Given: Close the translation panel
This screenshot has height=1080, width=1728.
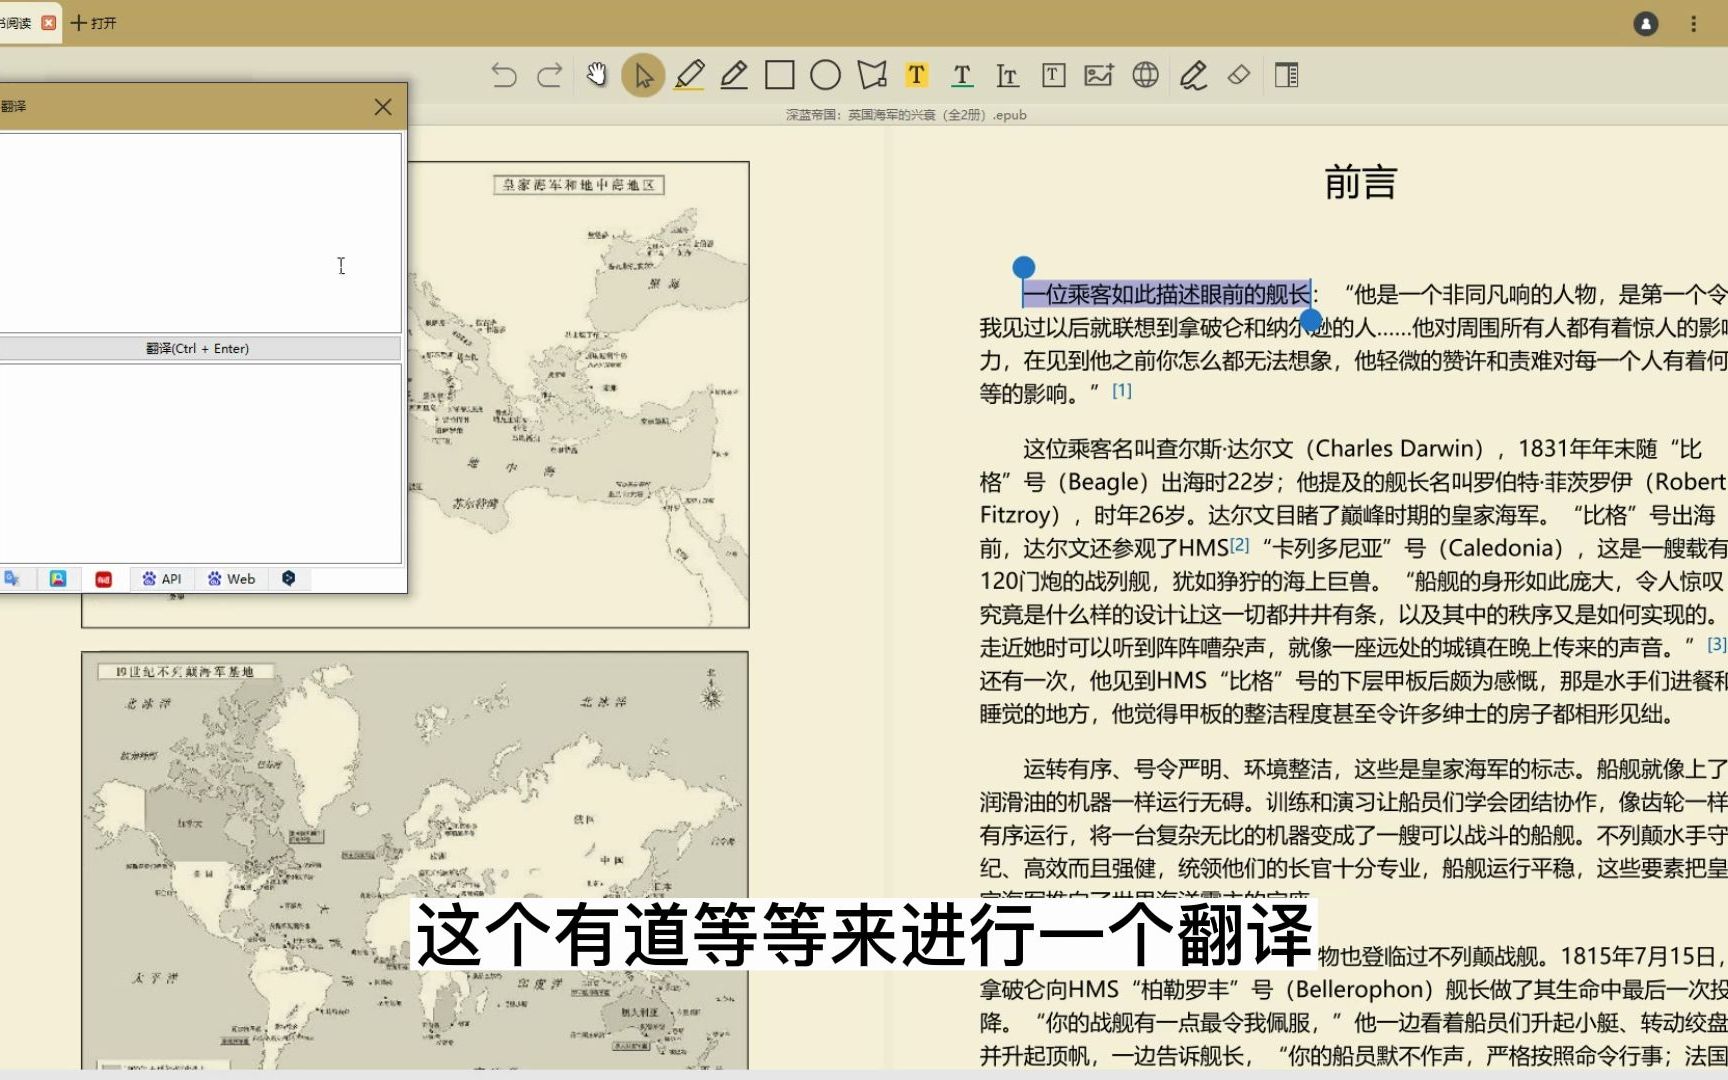Looking at the screenshot, I should click(x=383, y=107).
